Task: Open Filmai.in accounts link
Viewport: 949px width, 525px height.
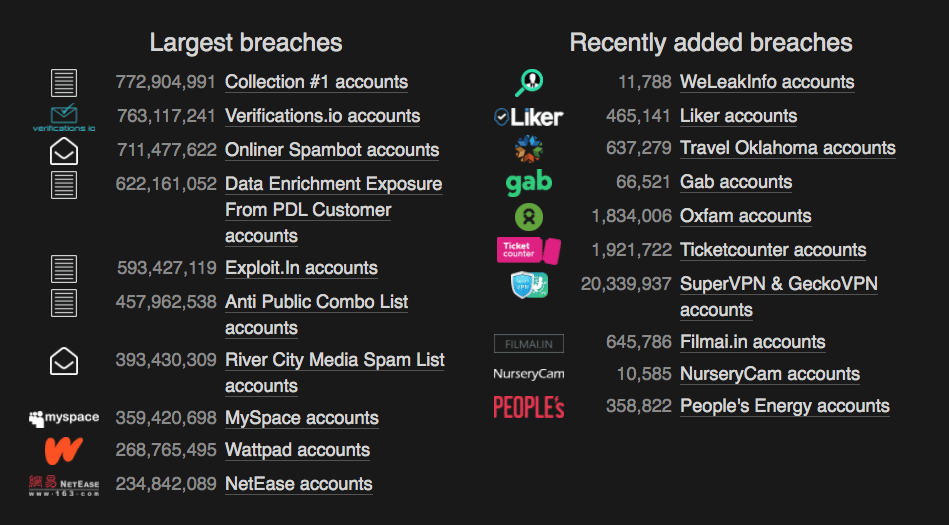Action: (753, 342)
